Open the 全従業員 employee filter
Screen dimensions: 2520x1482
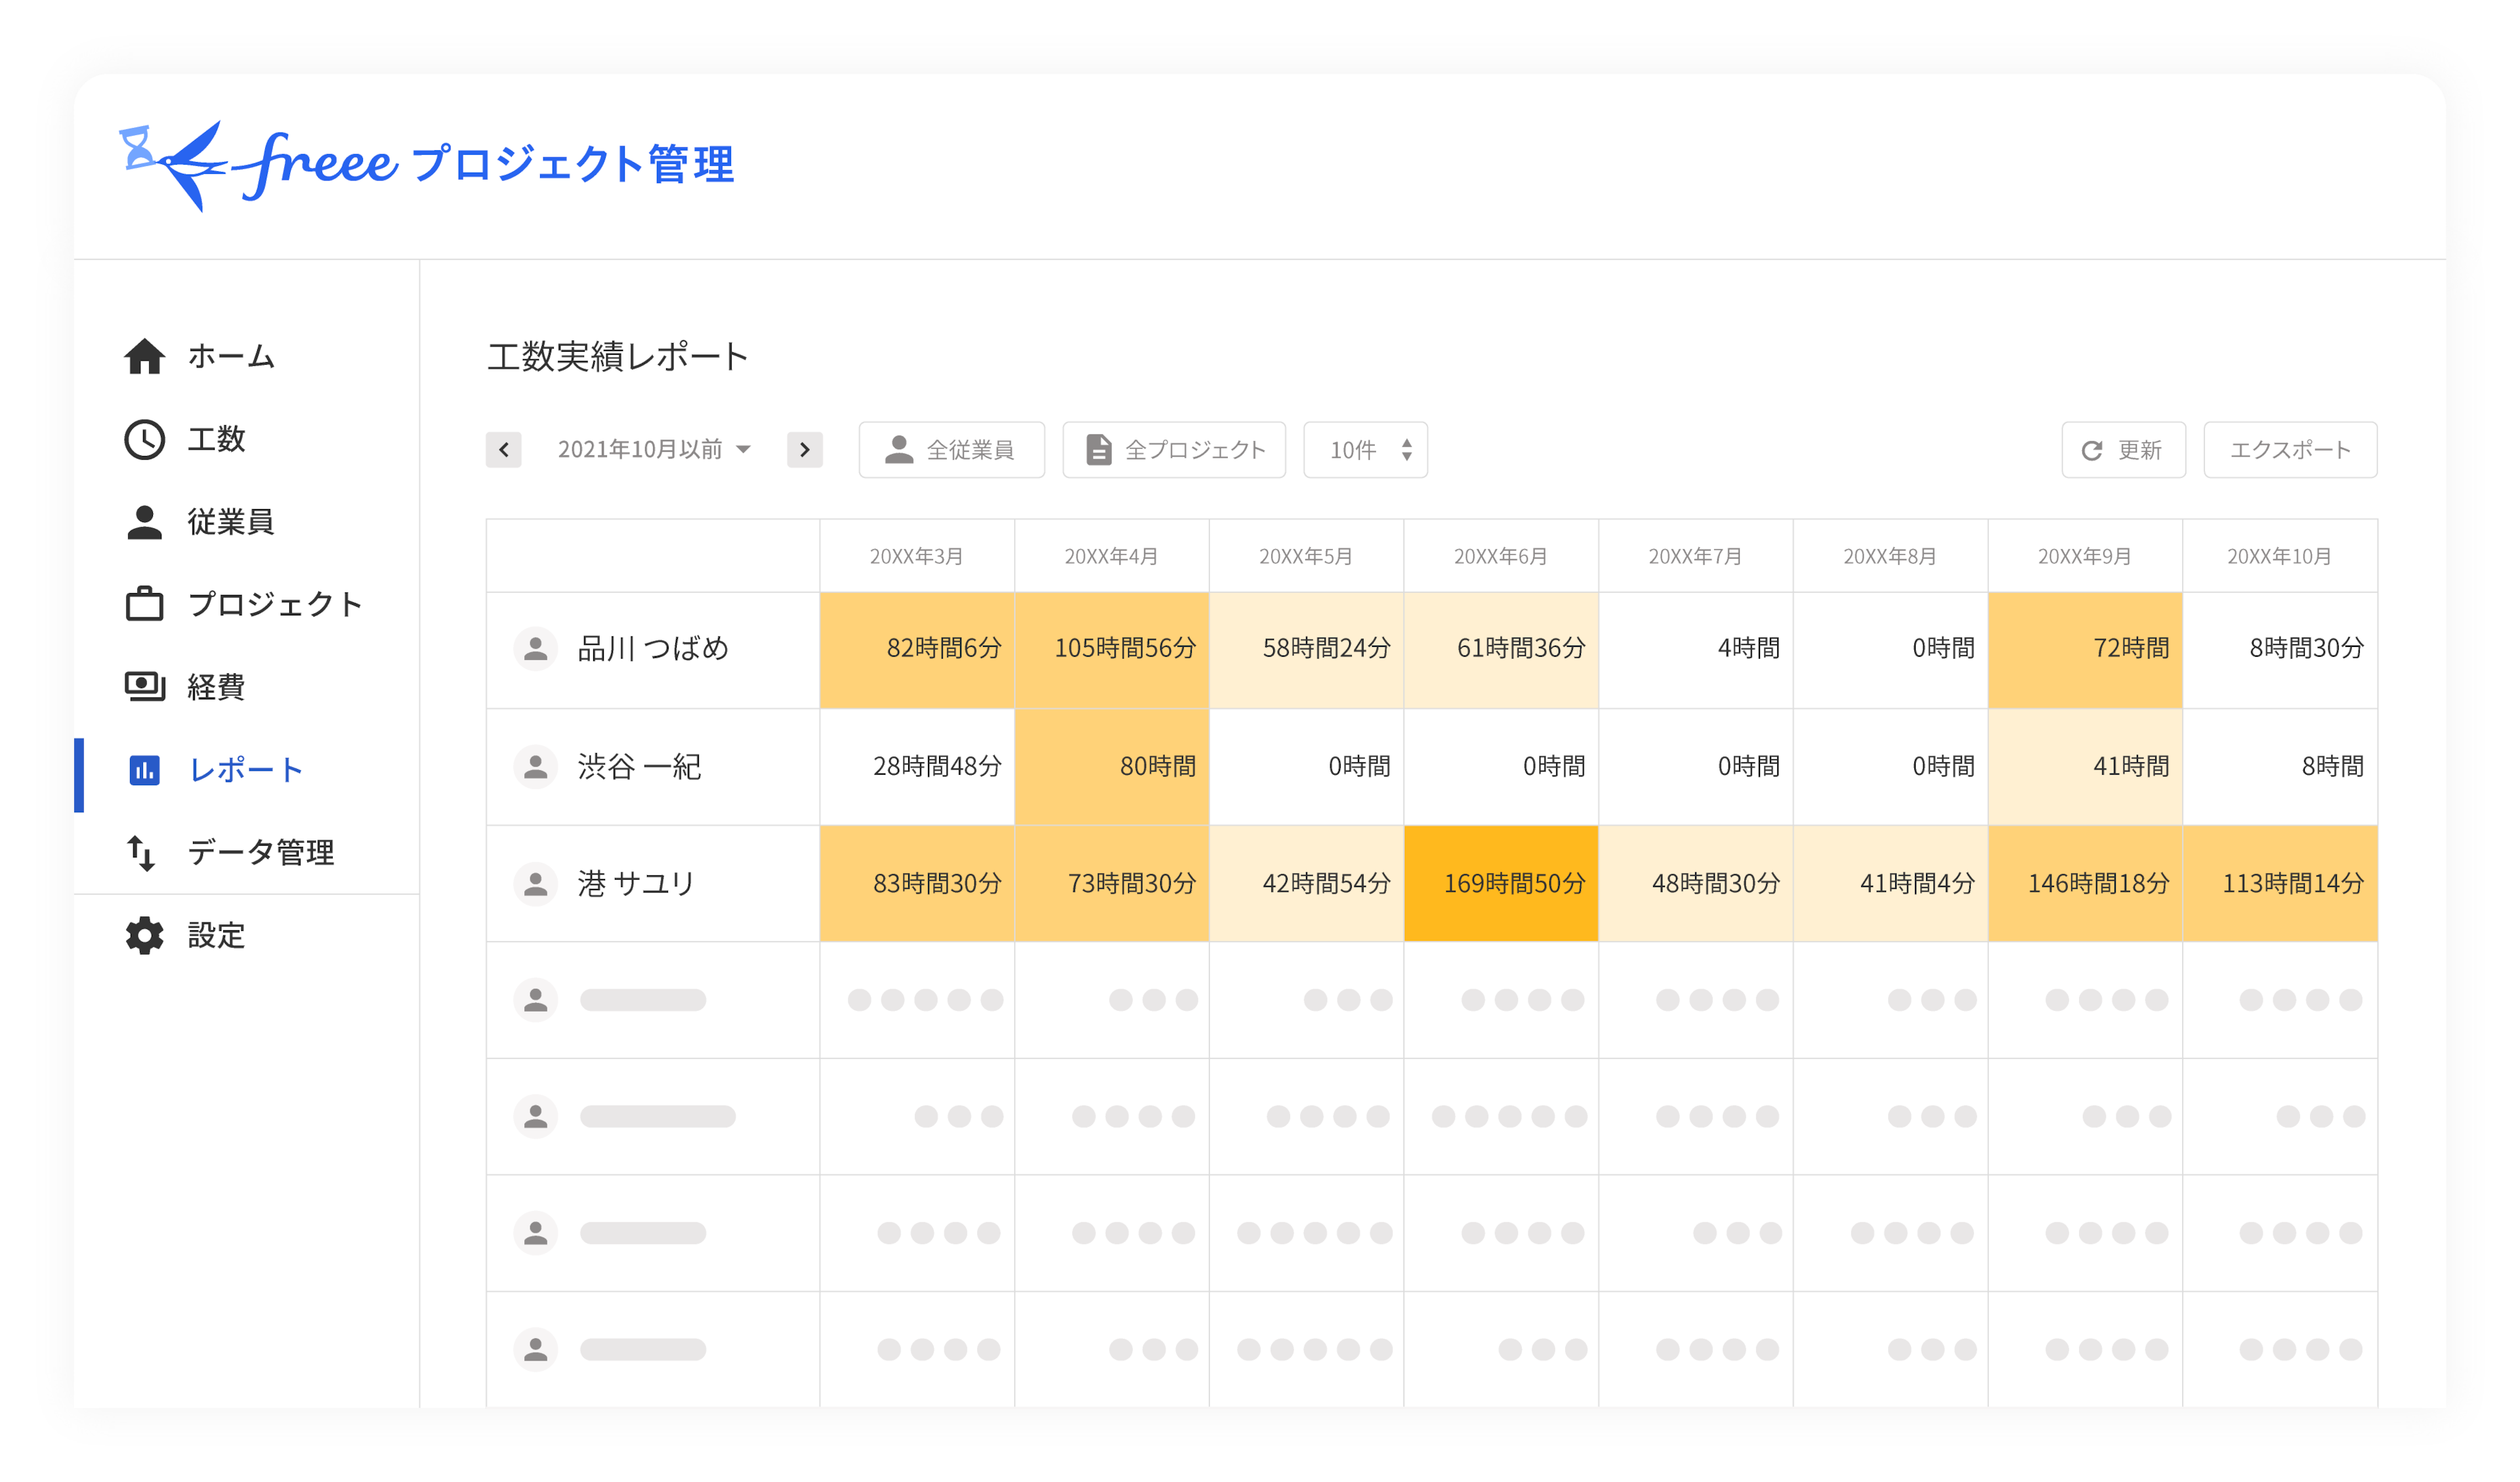click(951, 450)
